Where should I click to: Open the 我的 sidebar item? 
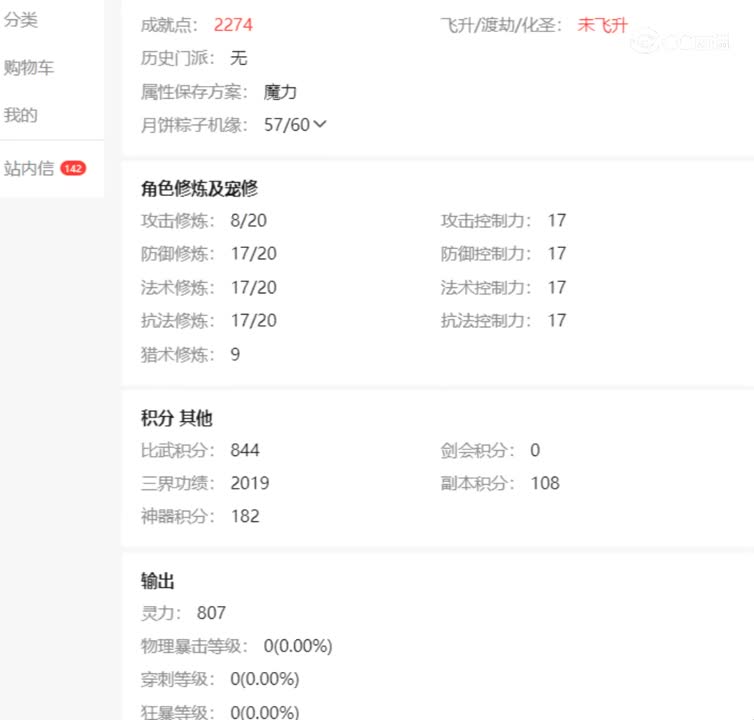tap(21, 115)
